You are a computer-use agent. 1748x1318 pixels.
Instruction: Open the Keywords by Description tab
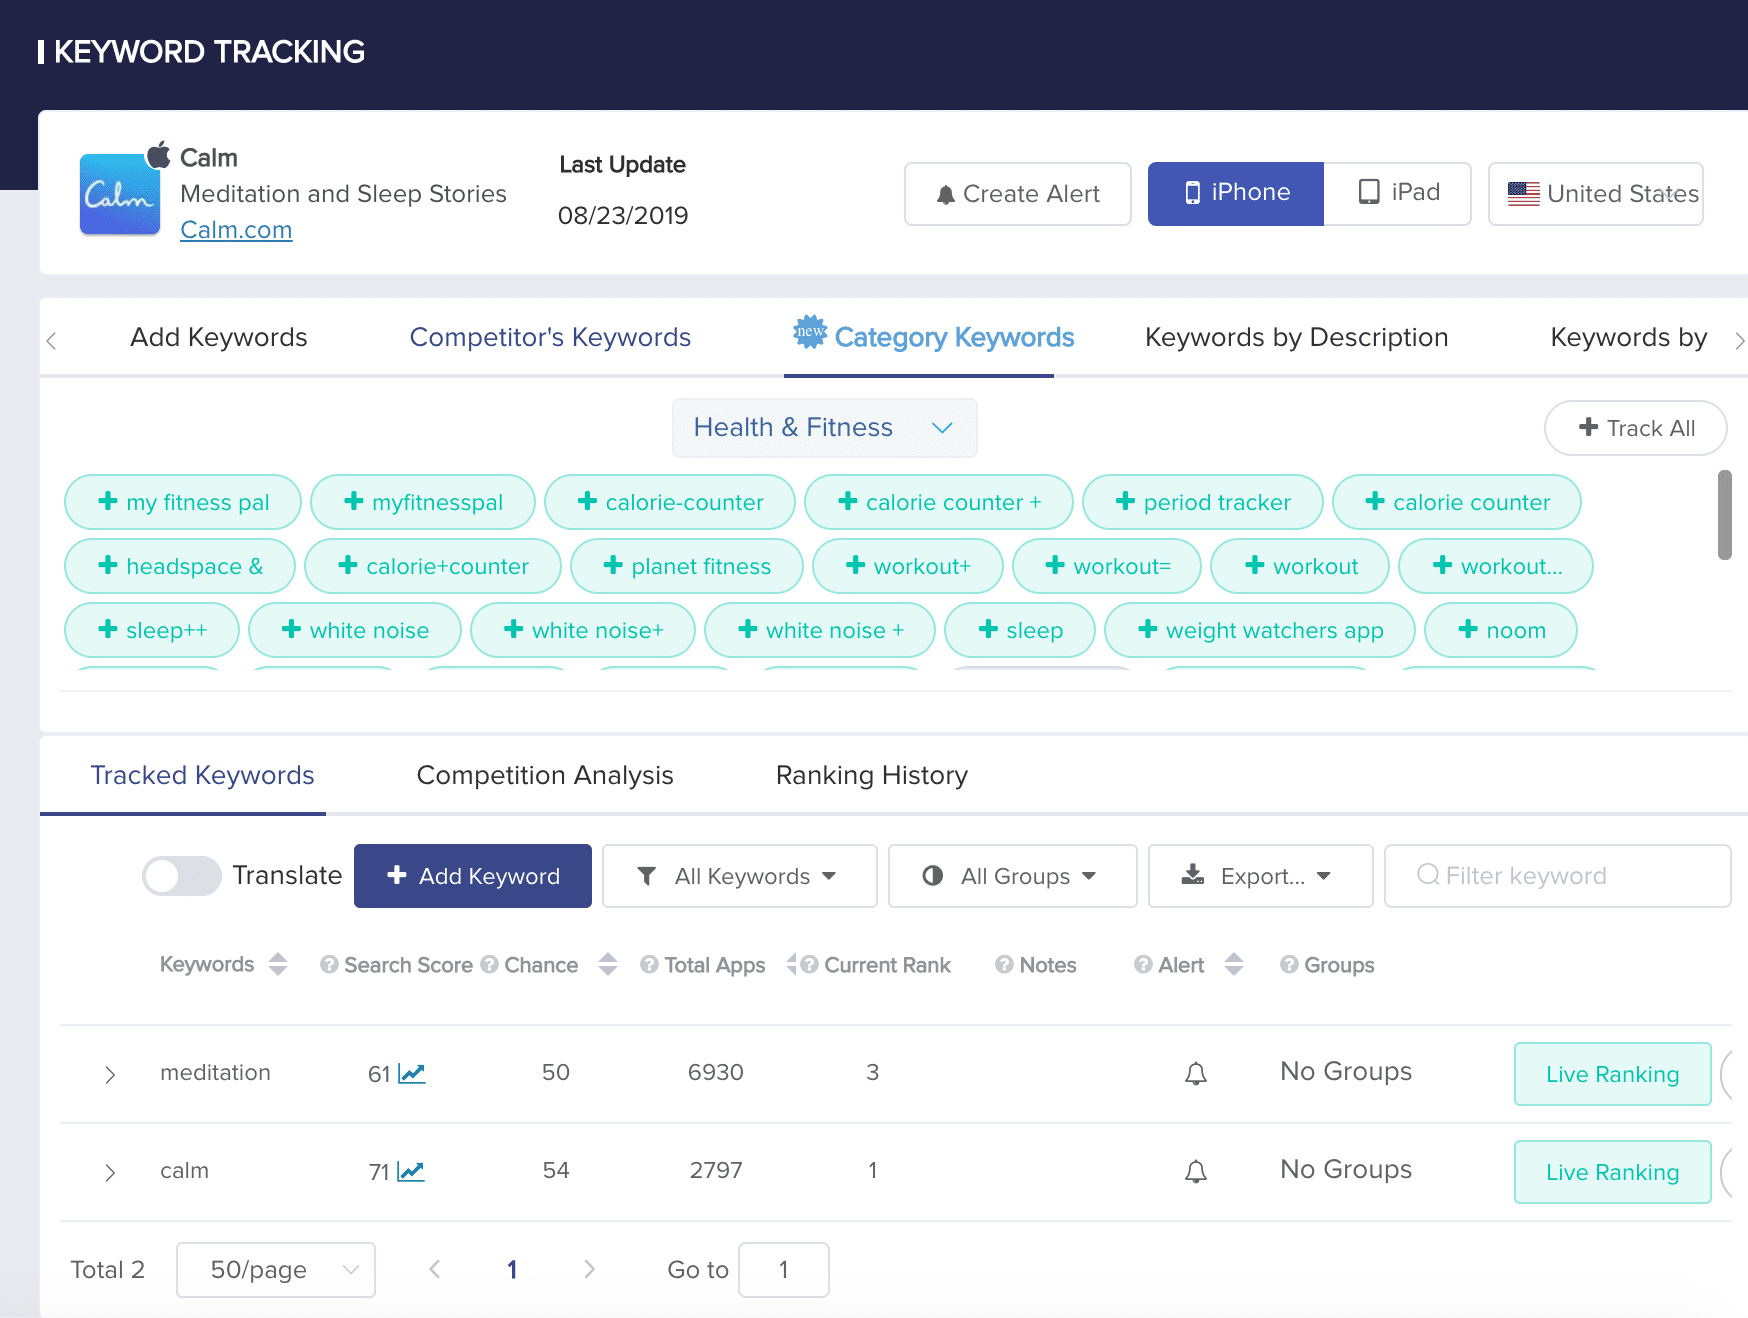pyautogui.click(x=1296, y=337)
